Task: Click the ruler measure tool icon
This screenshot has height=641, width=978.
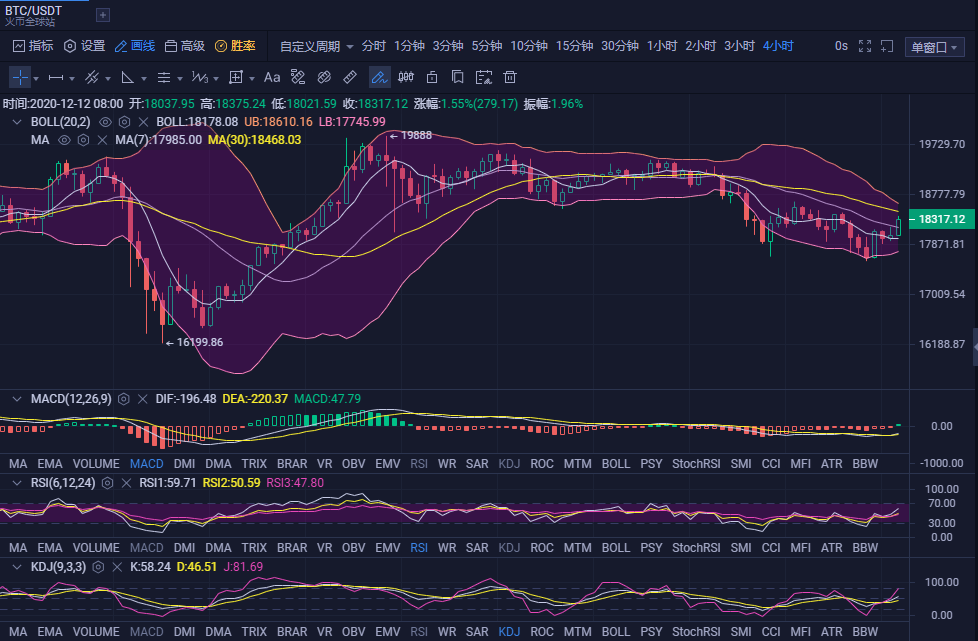Action: pos(350,77)
